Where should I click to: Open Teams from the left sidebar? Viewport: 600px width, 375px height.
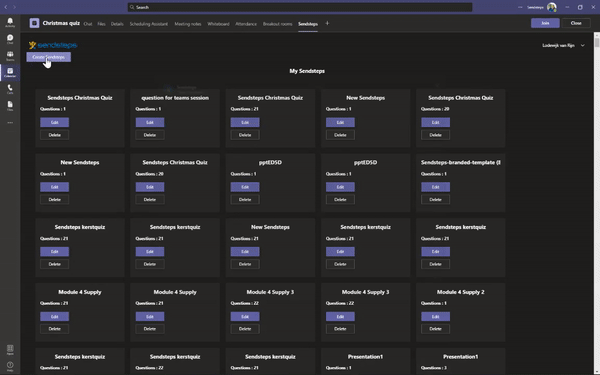tap(10, 56)
